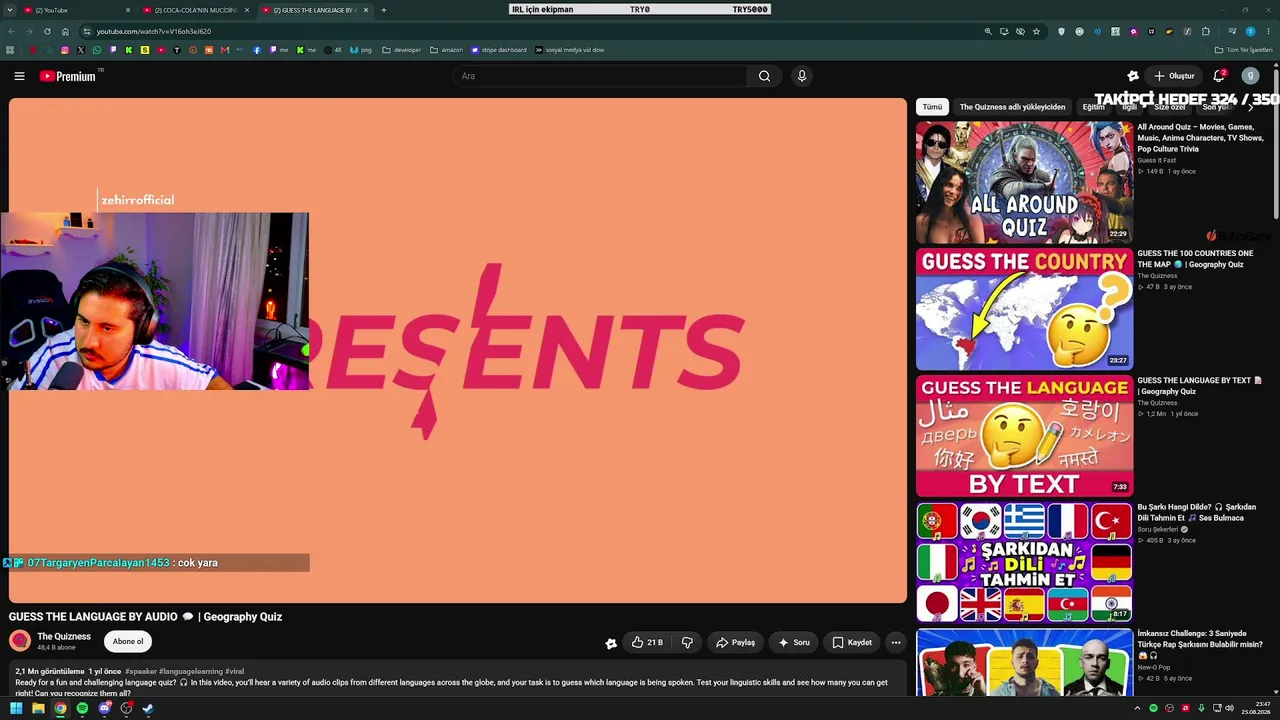Open WhatsApp bookmark shortcut

point(97,50)
